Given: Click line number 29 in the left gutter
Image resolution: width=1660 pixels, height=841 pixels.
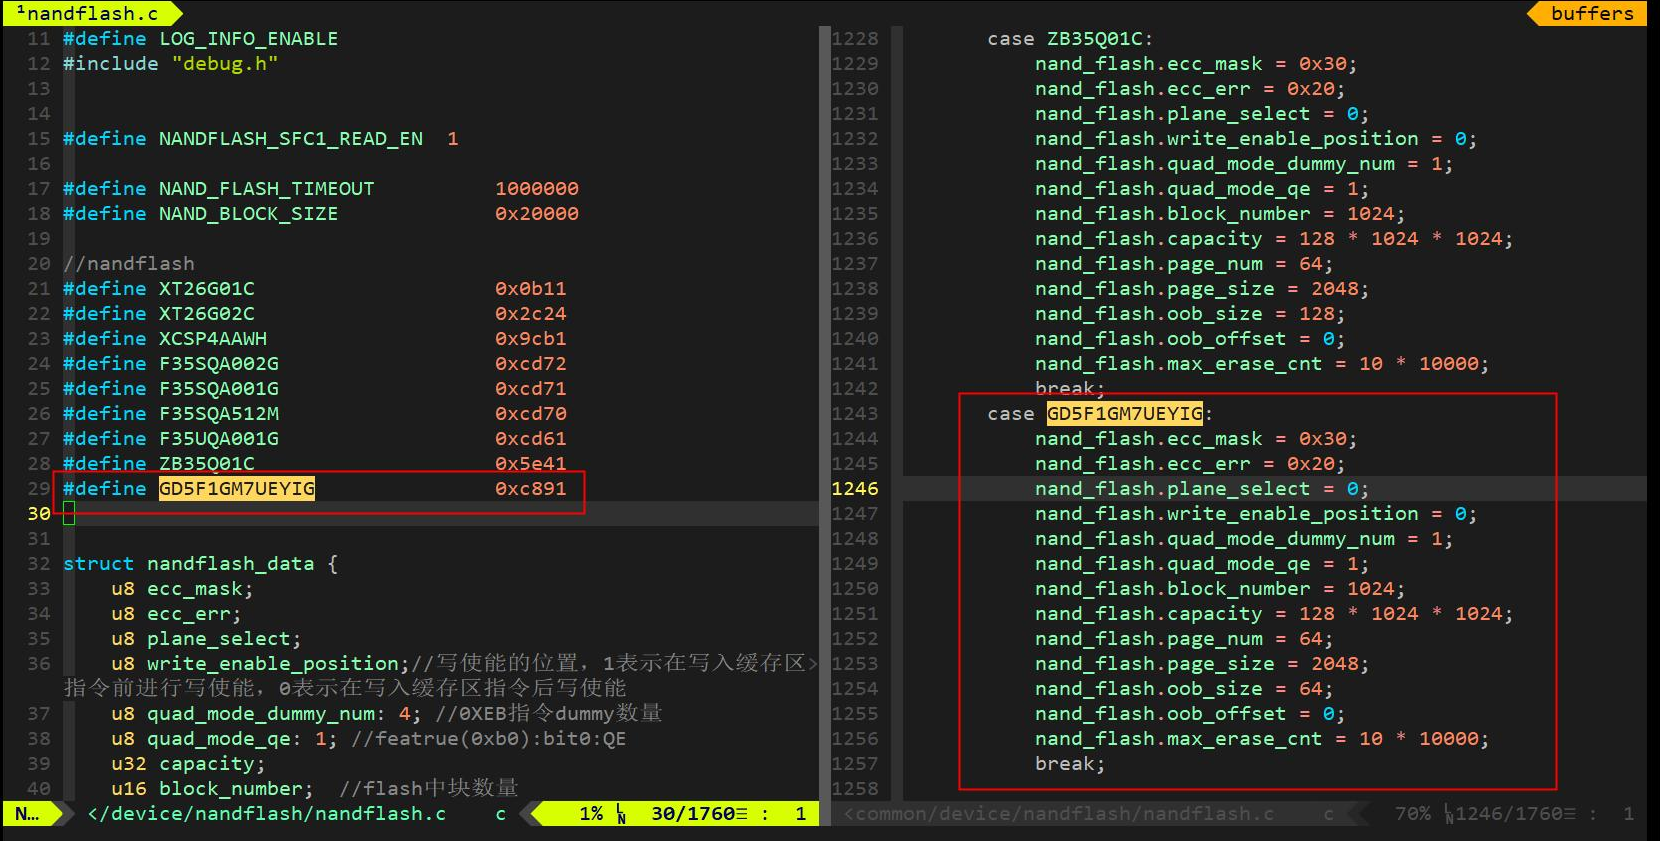Looking at the screenshot, I should 39,489.
